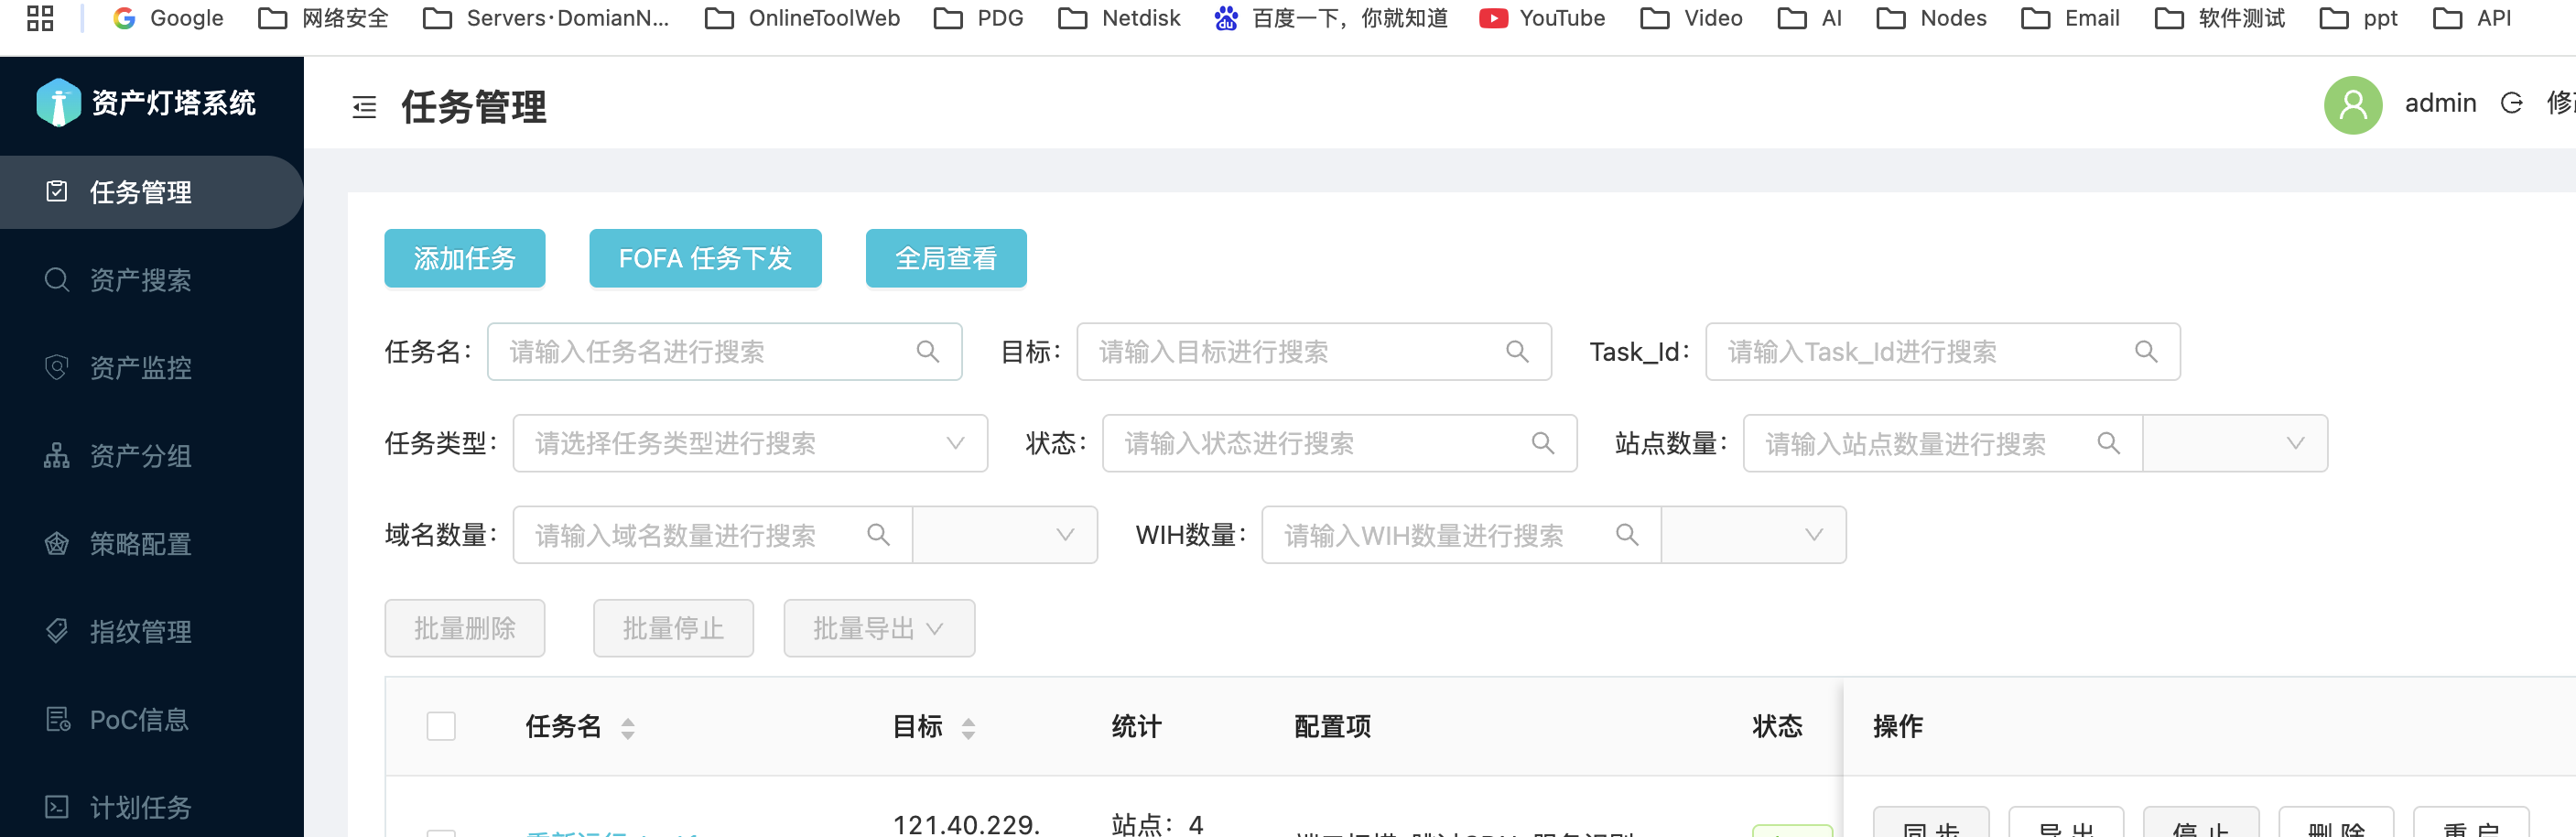Click search icon in 目标 field
Screen dimensions: 2576x837
point(1516,352)
